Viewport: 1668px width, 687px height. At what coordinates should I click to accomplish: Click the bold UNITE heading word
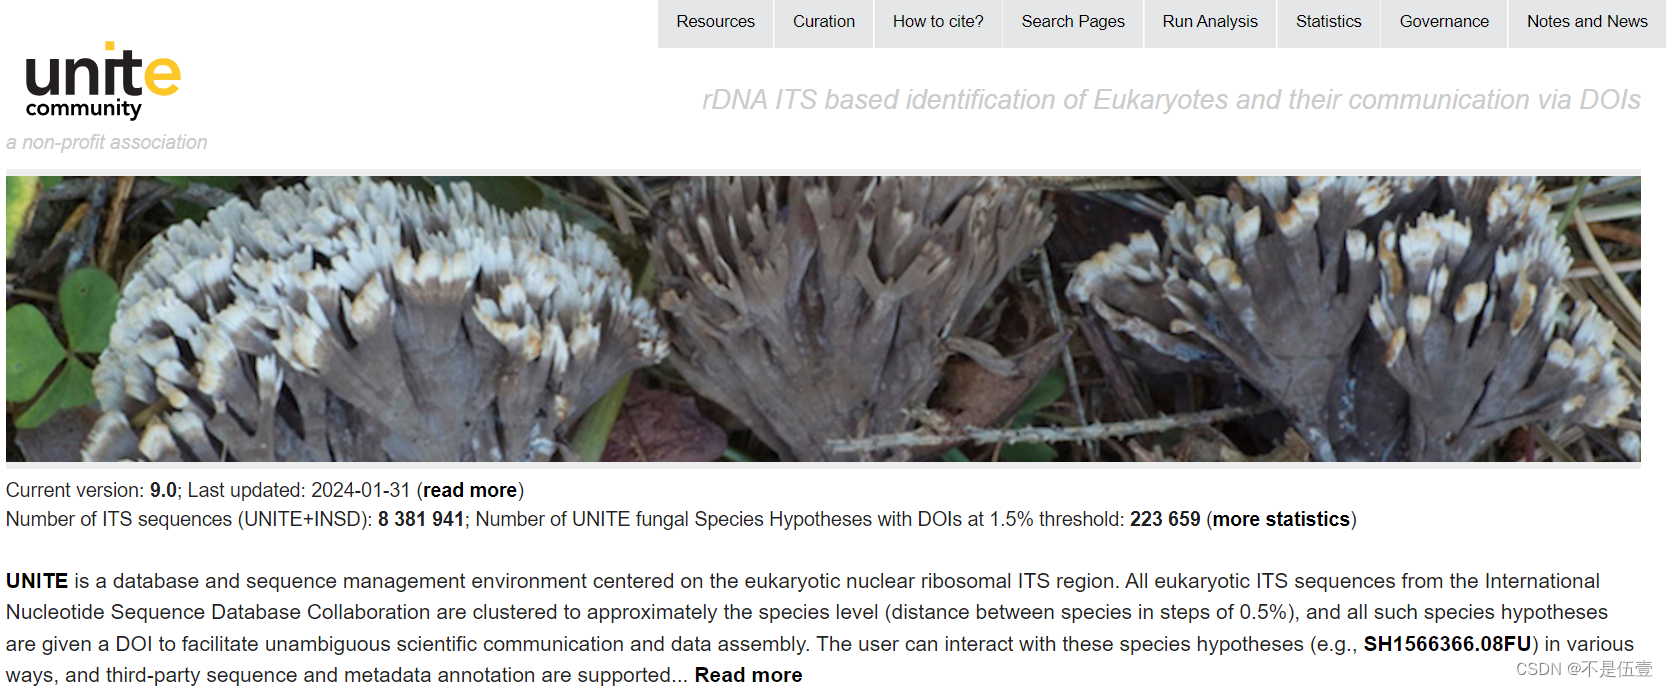37,581
